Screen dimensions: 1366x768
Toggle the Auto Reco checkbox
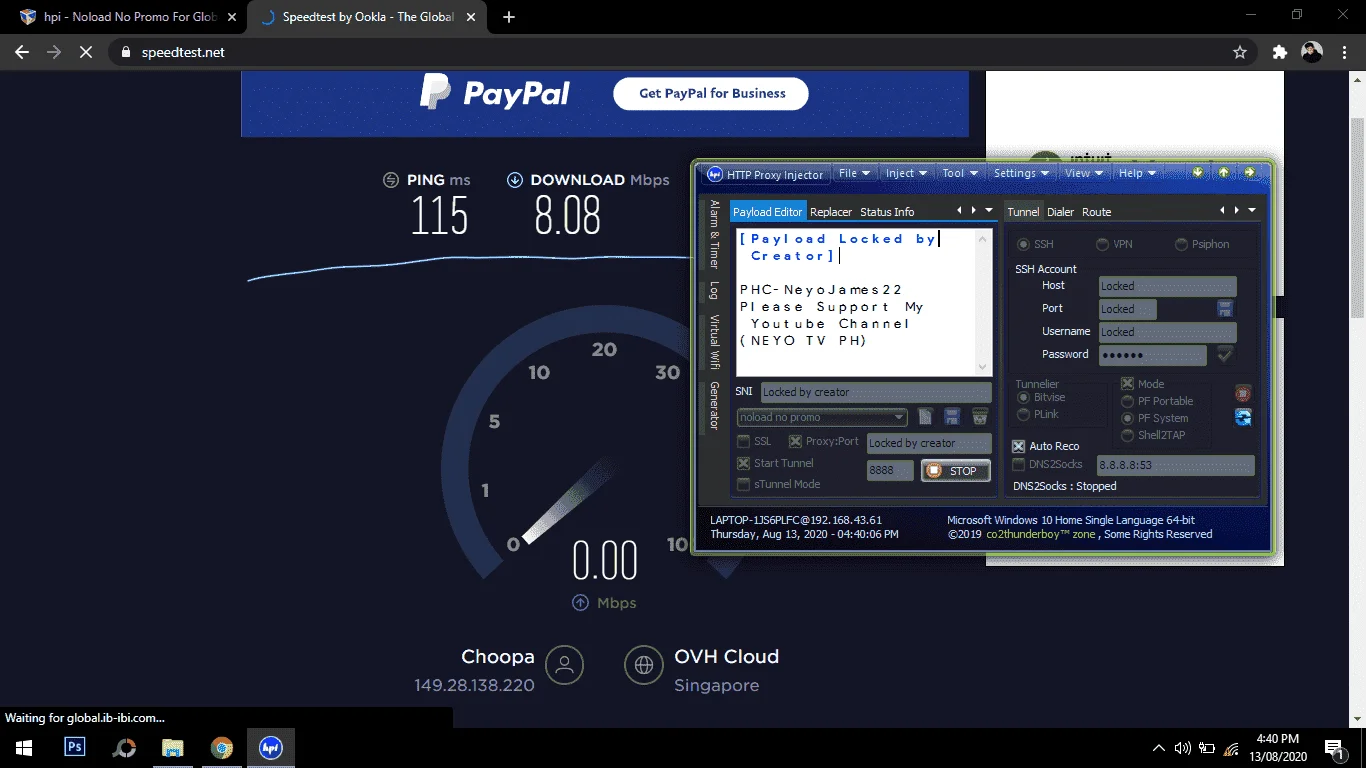click(x=1018, y=446)
